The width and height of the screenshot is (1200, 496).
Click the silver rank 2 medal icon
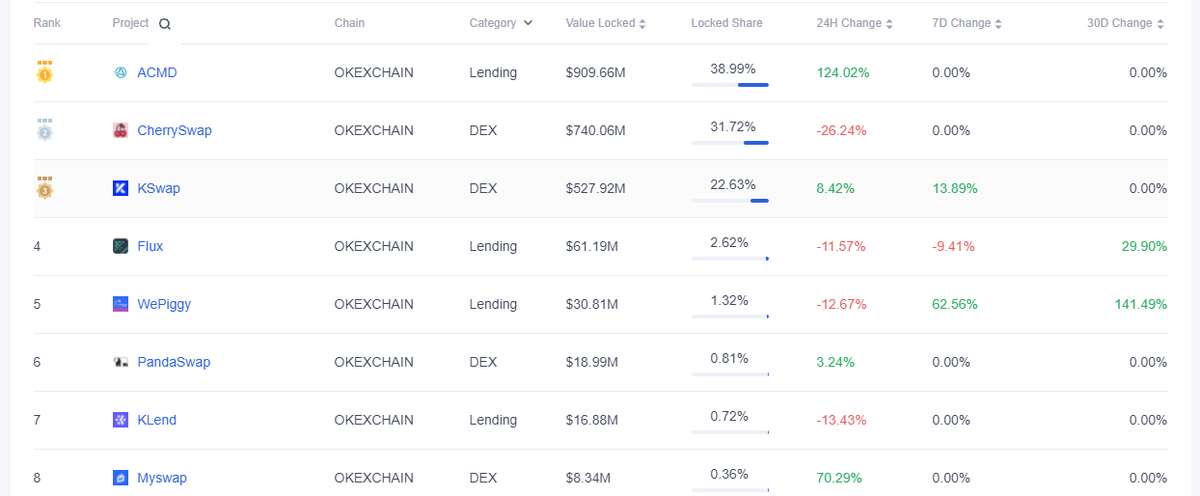44,130
